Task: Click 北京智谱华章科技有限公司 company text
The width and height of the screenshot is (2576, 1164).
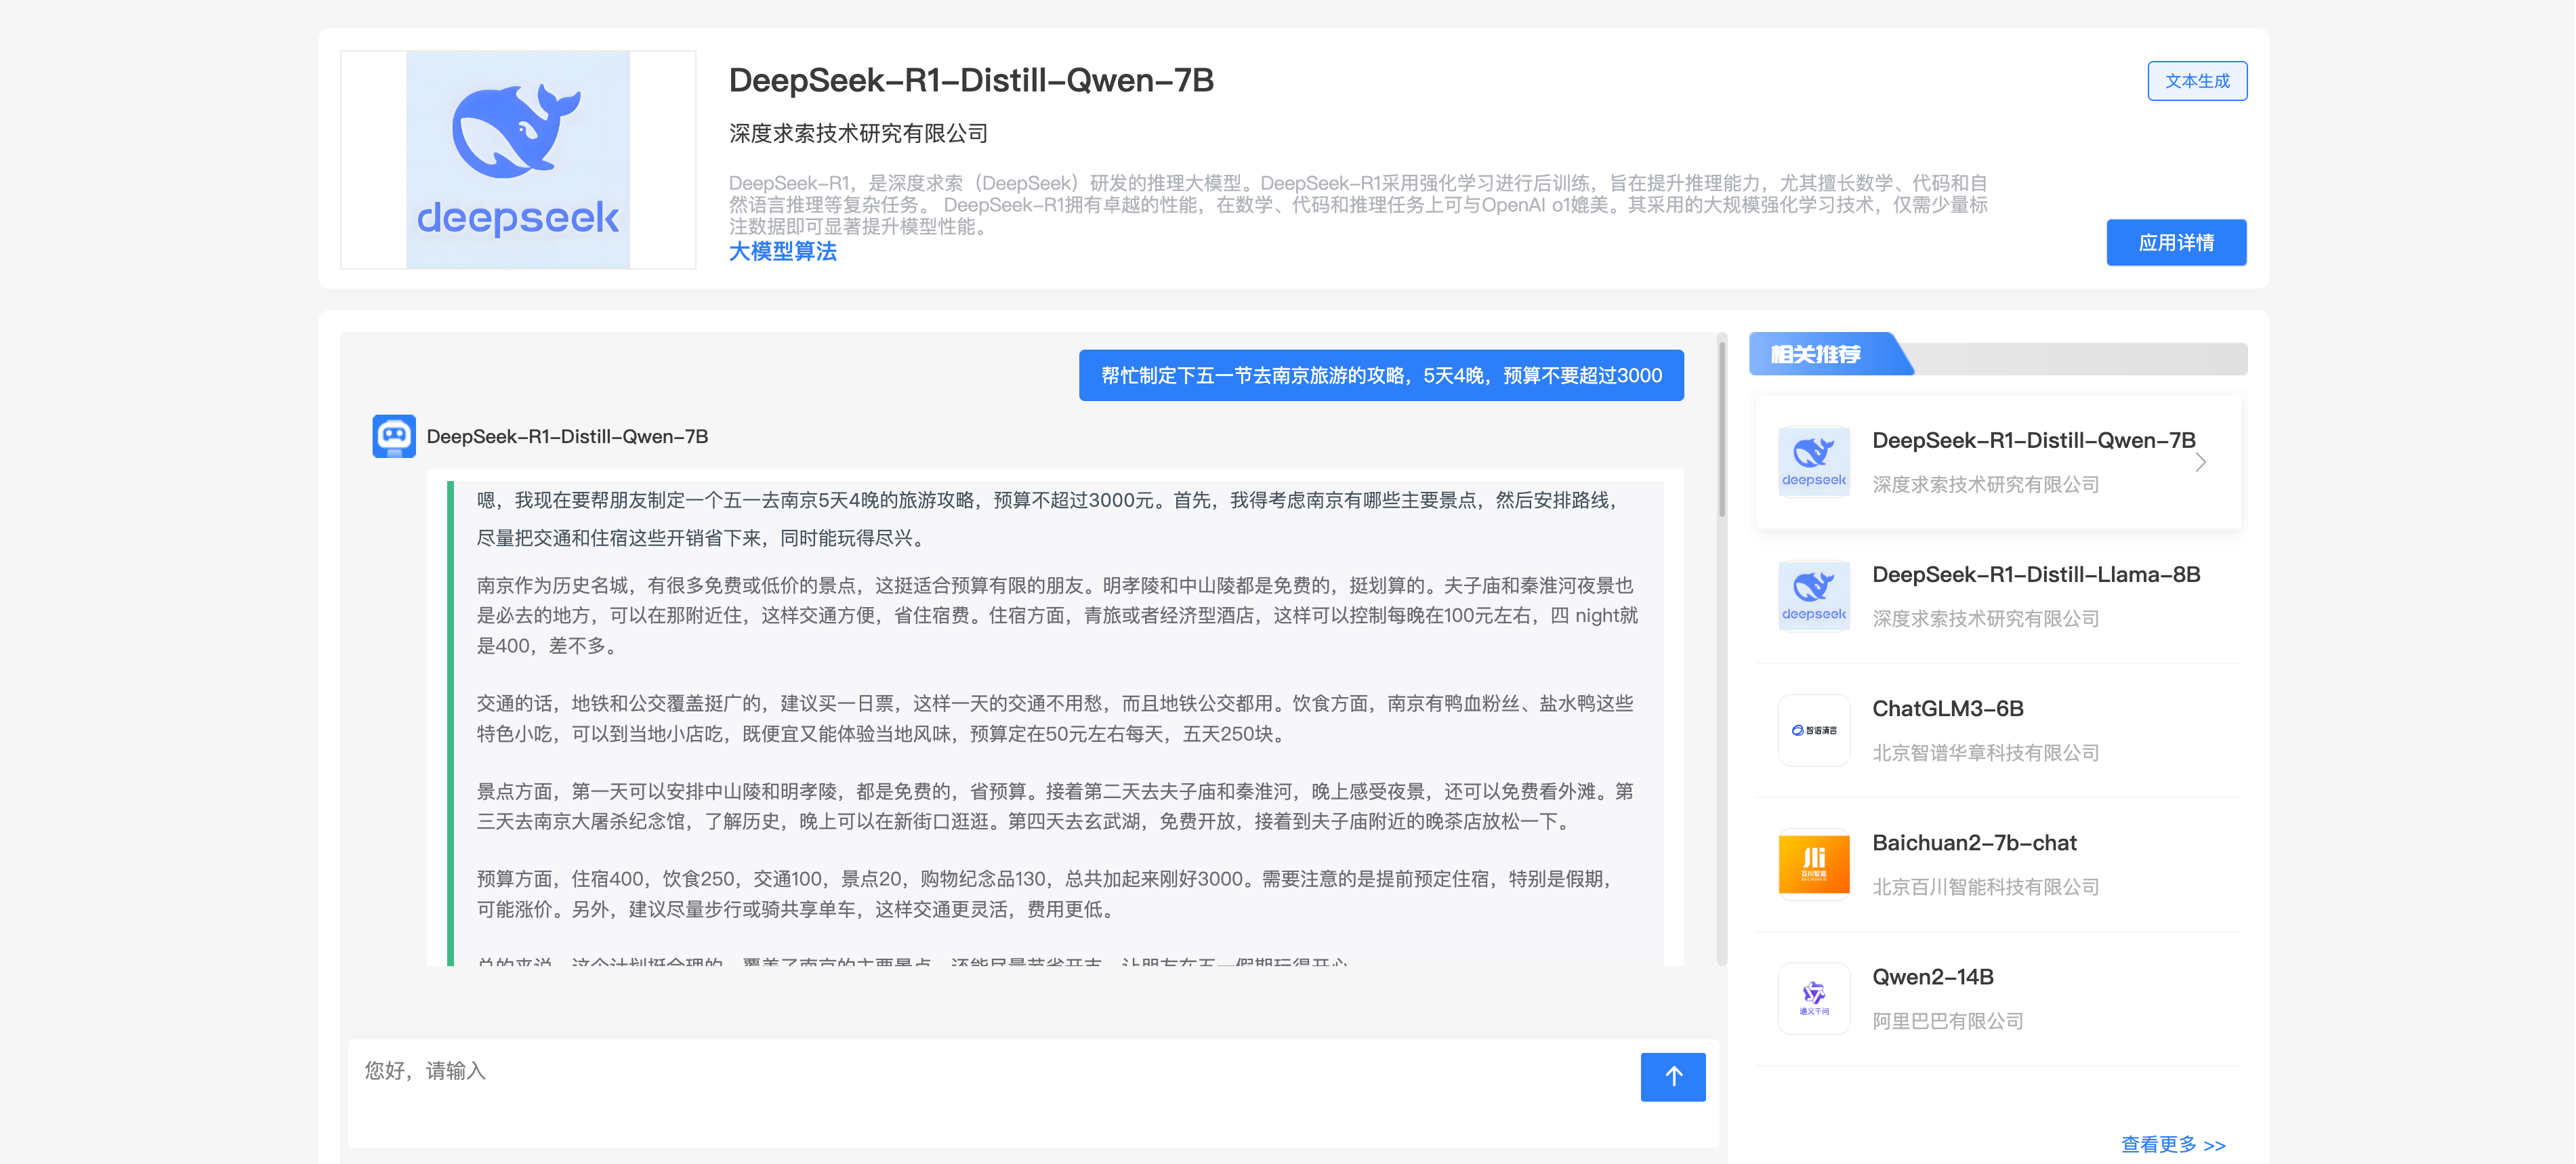Action: coord(1985,752)
